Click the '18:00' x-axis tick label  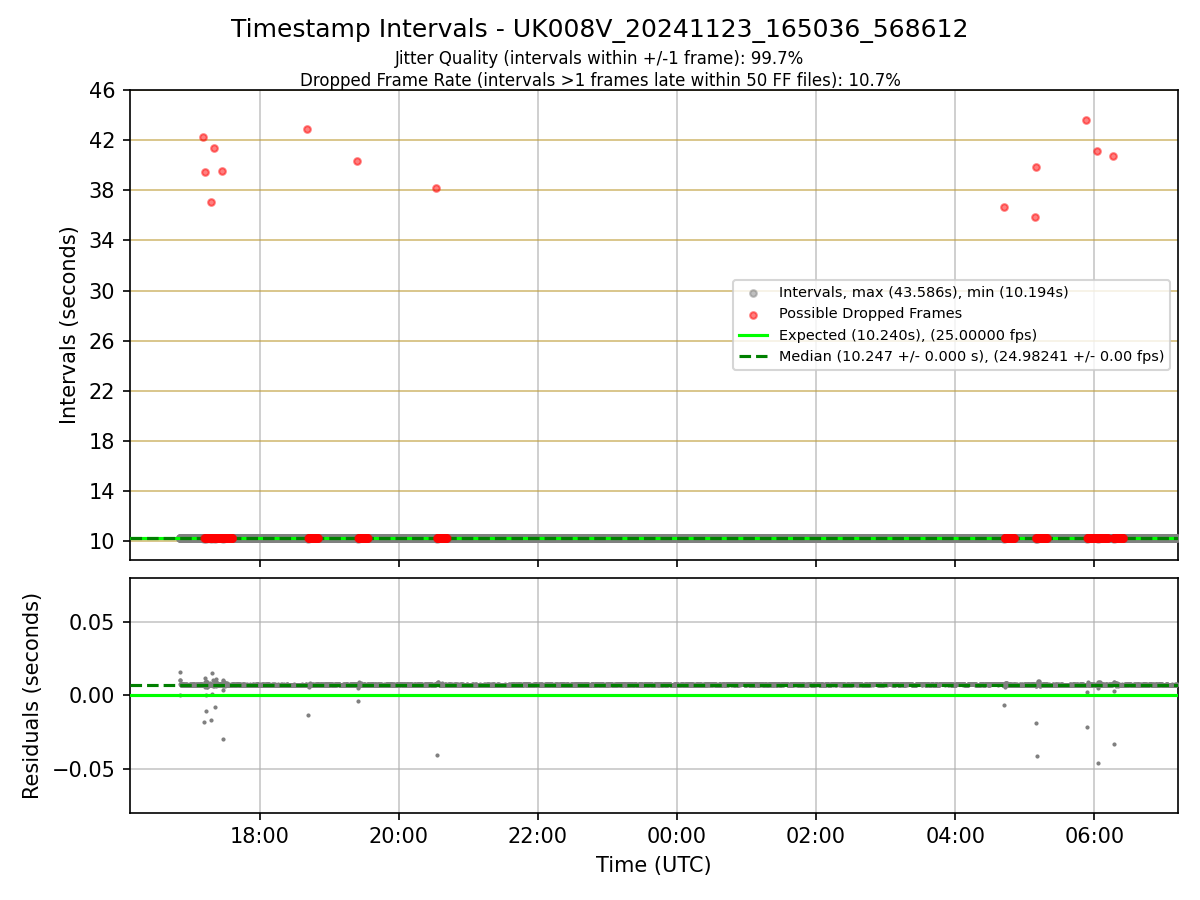pyautogui.click(x=260, y=834)
